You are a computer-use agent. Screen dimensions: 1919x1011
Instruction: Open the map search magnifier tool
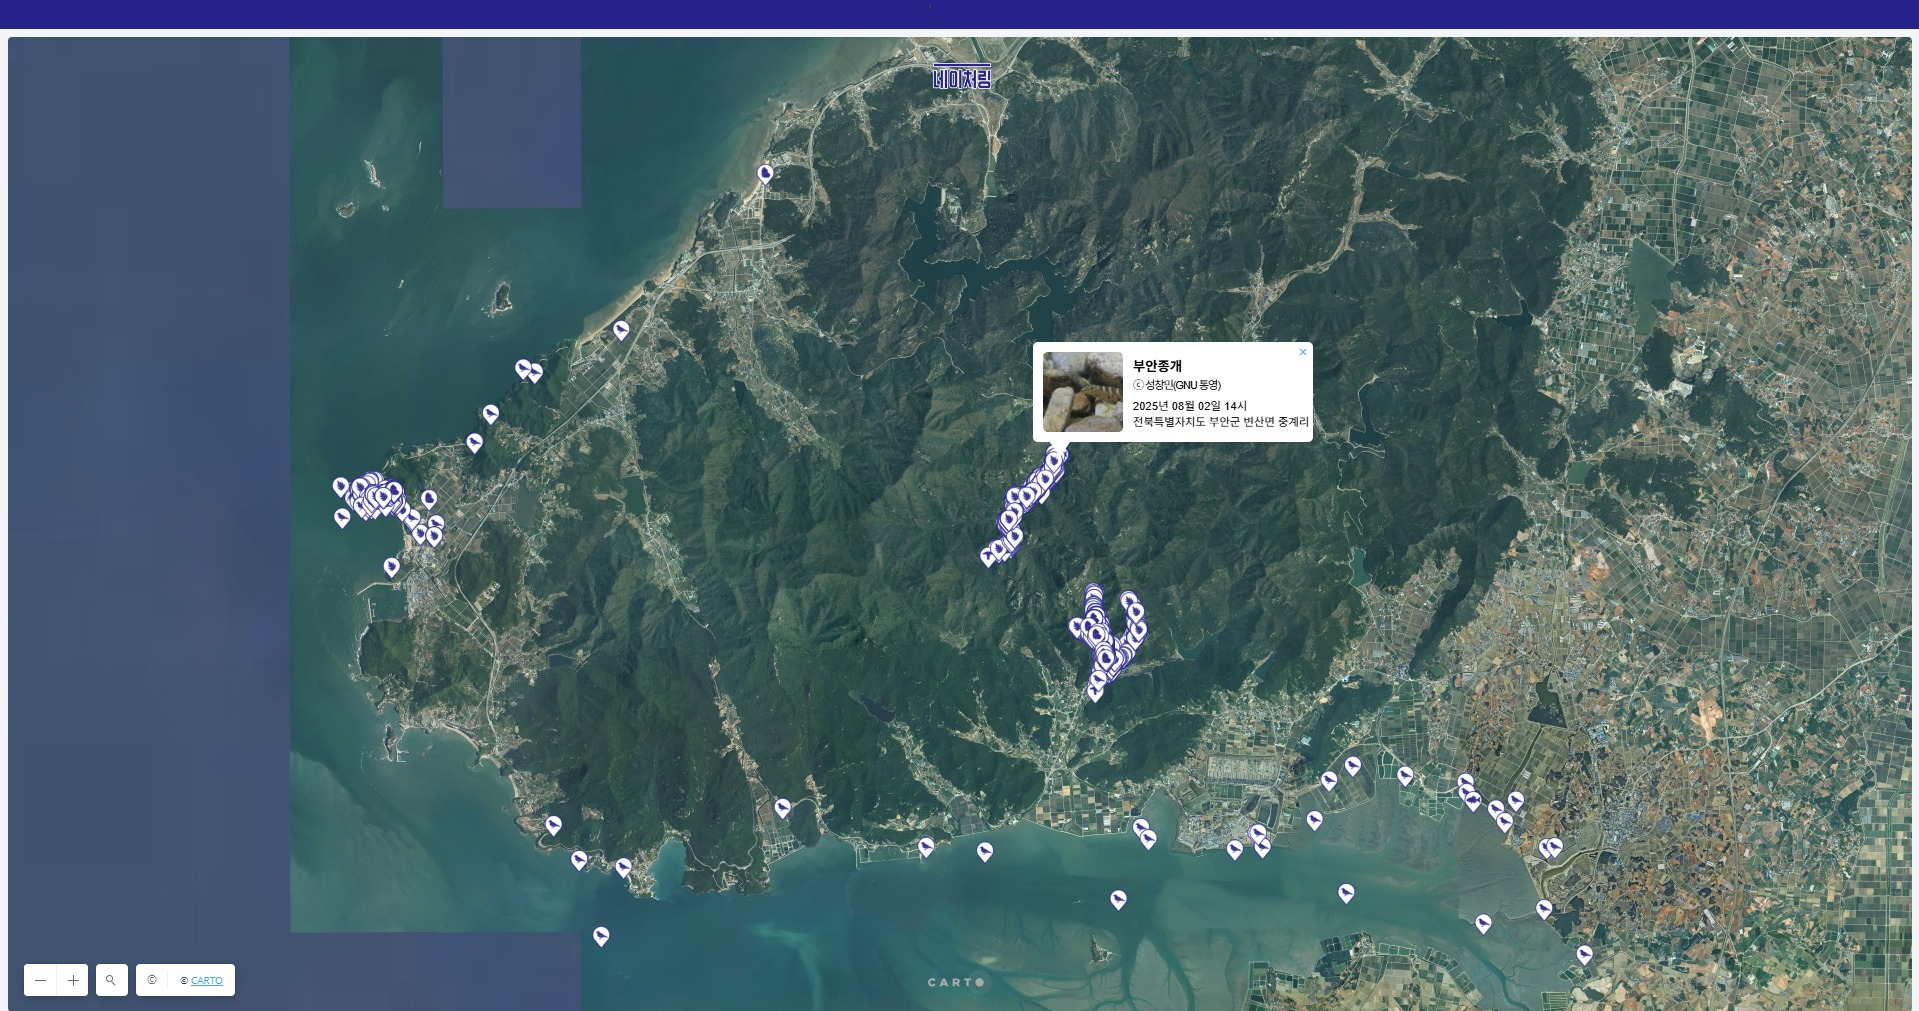(x=111, y=980)
